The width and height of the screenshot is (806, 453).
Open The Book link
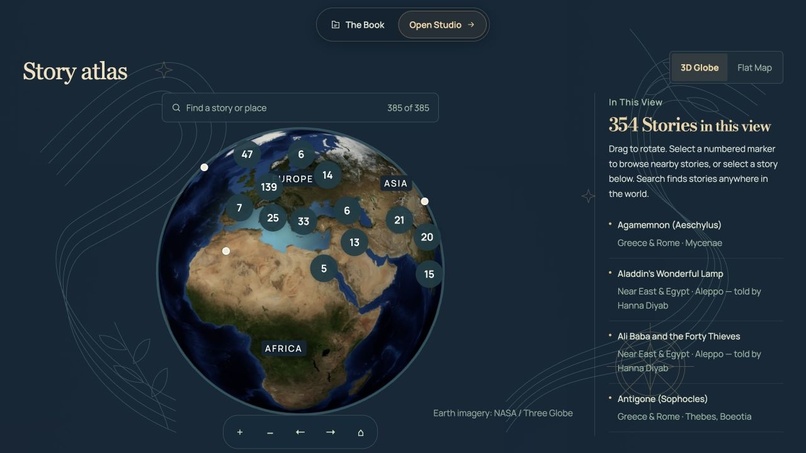click(358, 25)
